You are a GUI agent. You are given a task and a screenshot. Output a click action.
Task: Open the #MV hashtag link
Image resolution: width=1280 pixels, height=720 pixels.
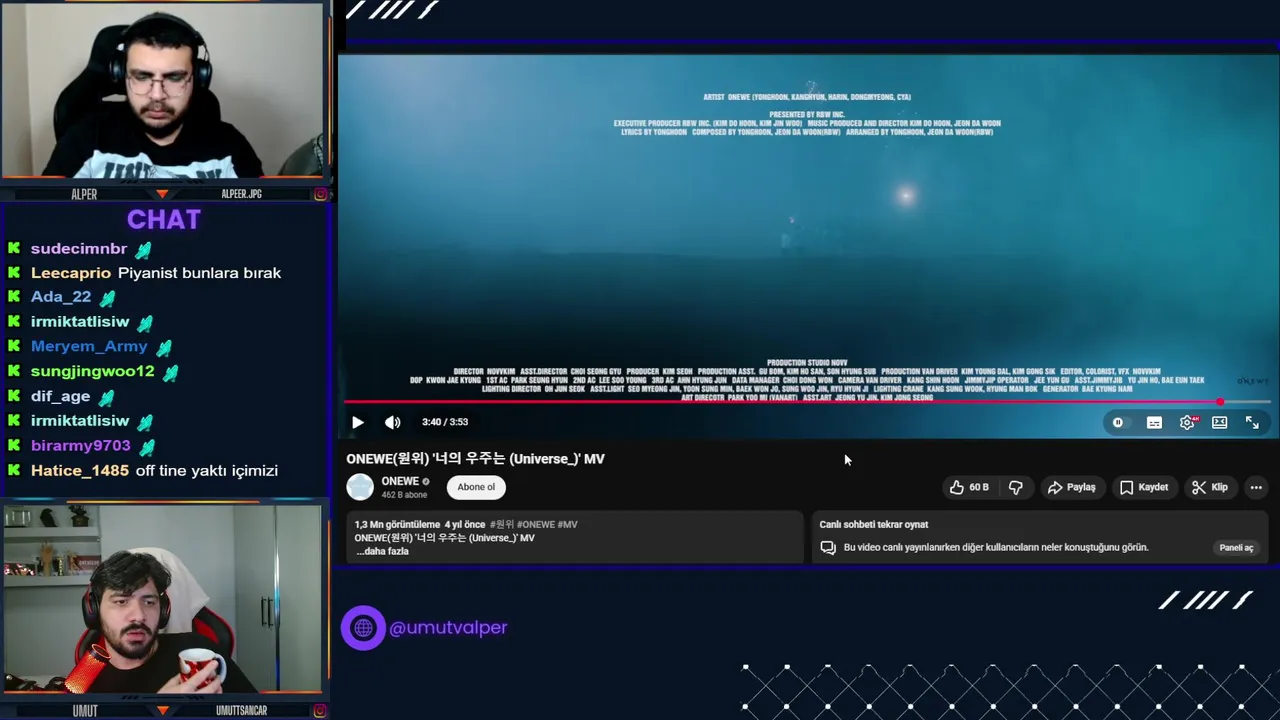coord(568,524)
